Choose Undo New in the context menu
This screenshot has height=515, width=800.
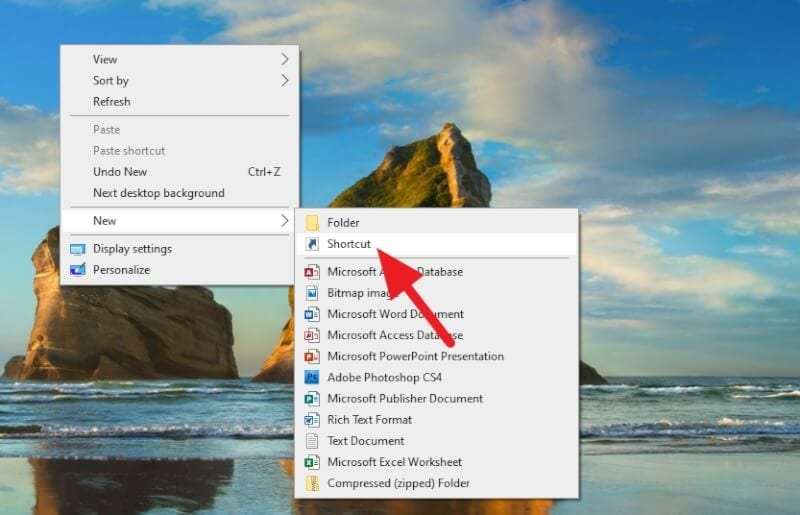(180, 172)
